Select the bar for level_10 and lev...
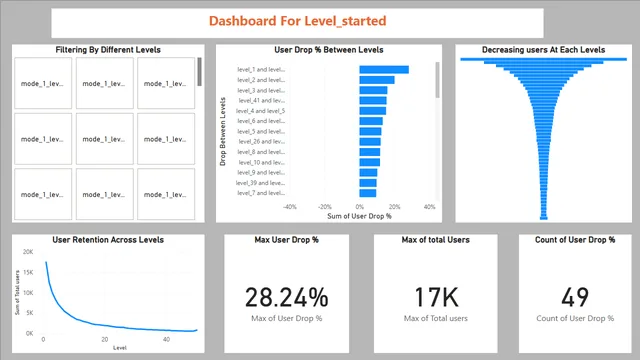 pyautogui.click(x=369, y=162)
